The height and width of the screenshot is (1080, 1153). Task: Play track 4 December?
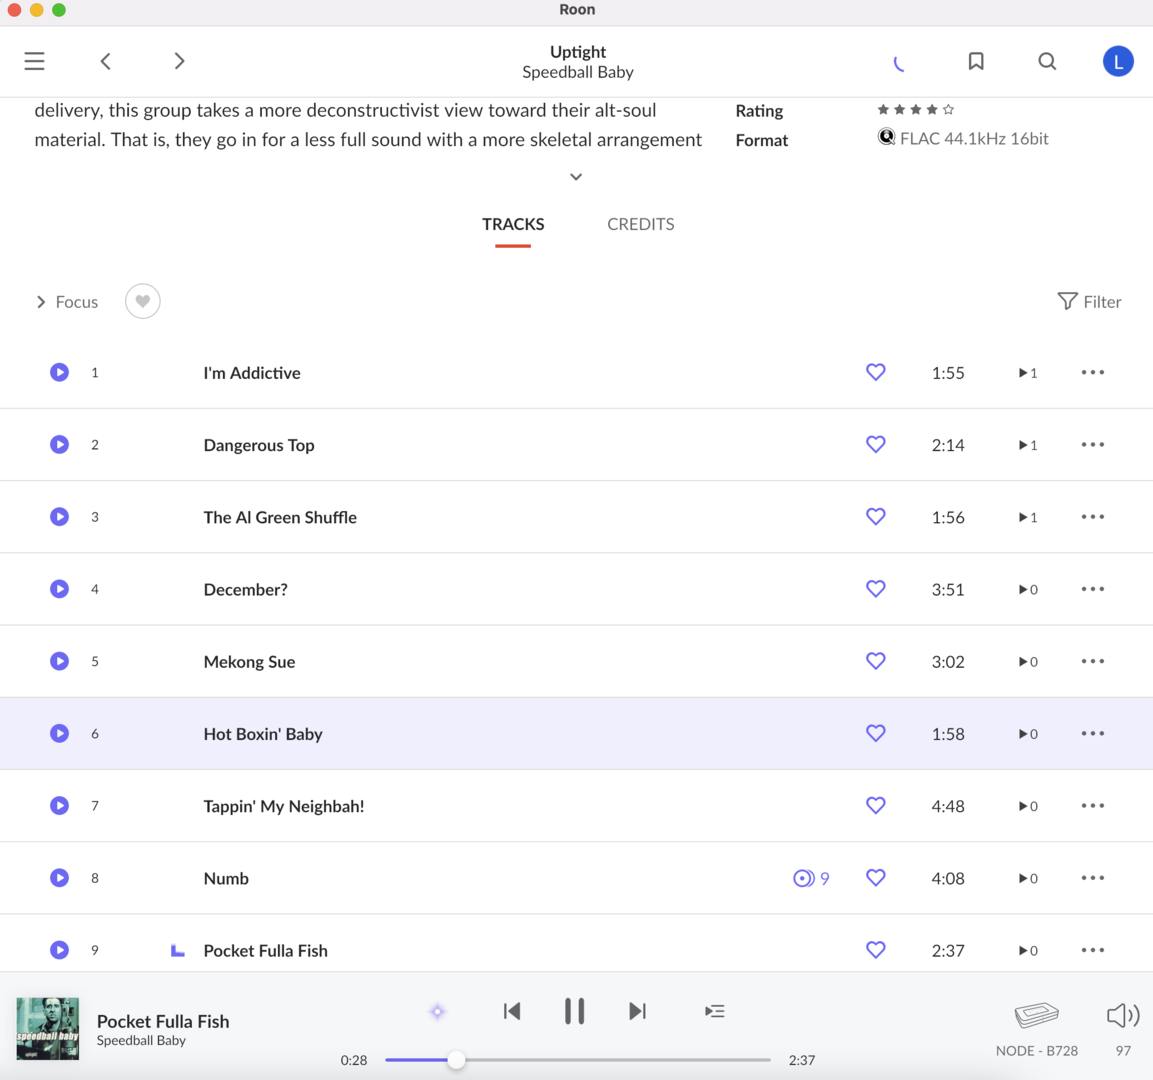[x=60, y=589]
